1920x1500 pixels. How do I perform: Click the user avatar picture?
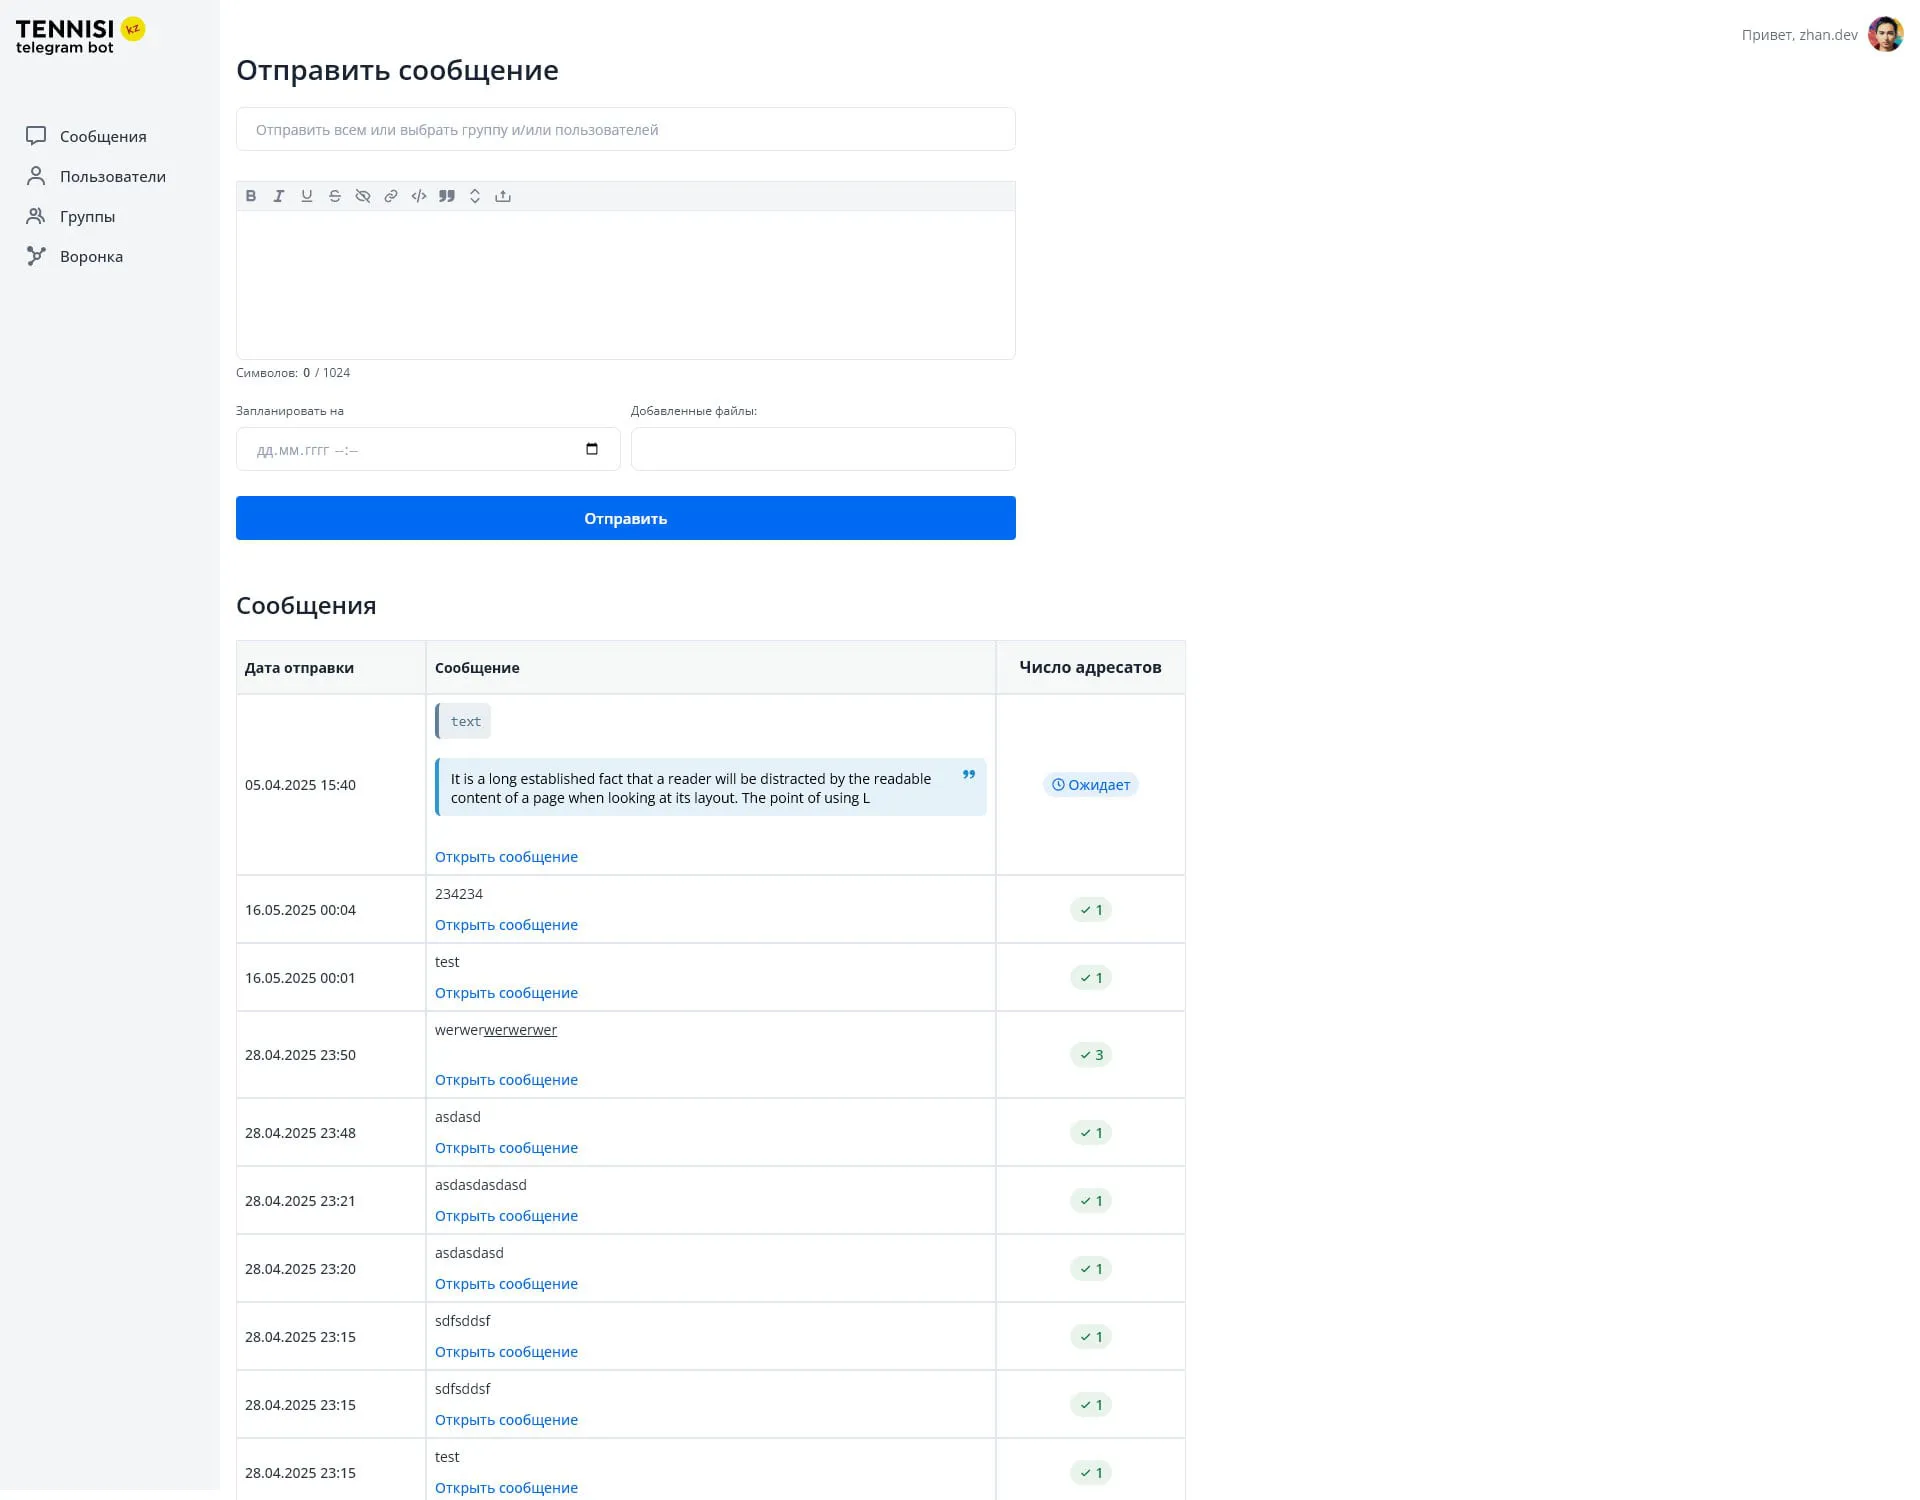(x=1885, y=35)
